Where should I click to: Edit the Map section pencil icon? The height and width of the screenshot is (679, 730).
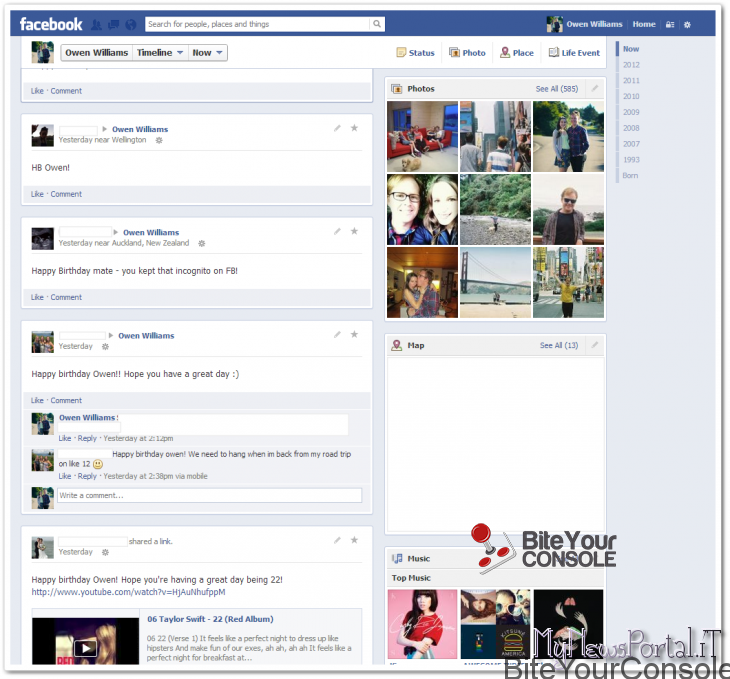click(x=595, y=345)
